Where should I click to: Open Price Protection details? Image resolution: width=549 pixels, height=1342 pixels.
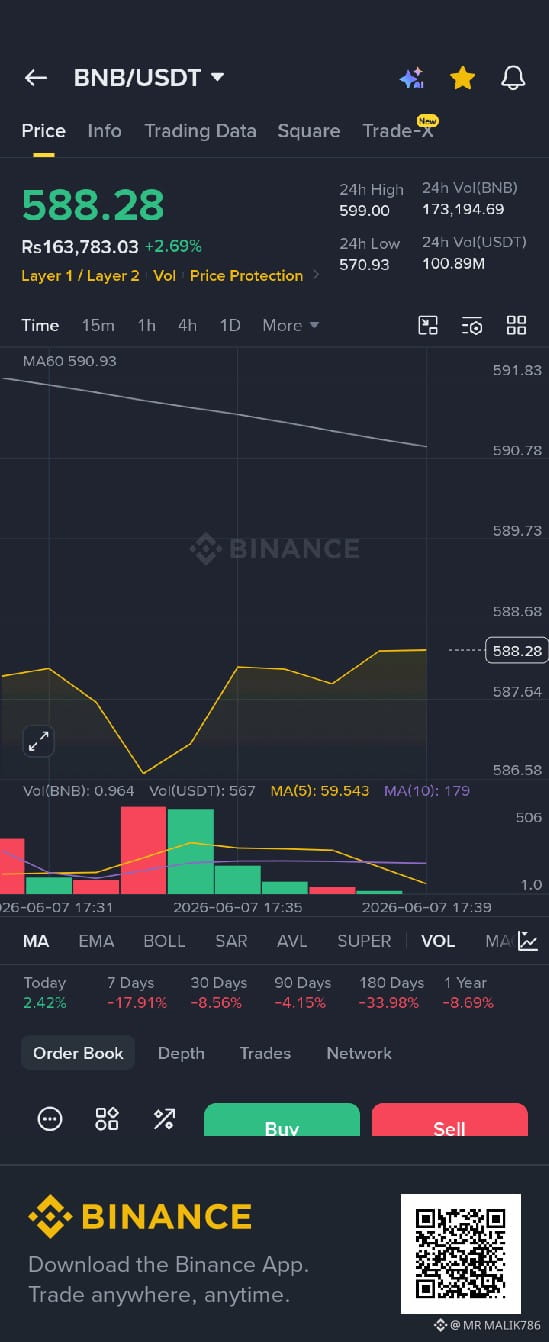[246, 276]
